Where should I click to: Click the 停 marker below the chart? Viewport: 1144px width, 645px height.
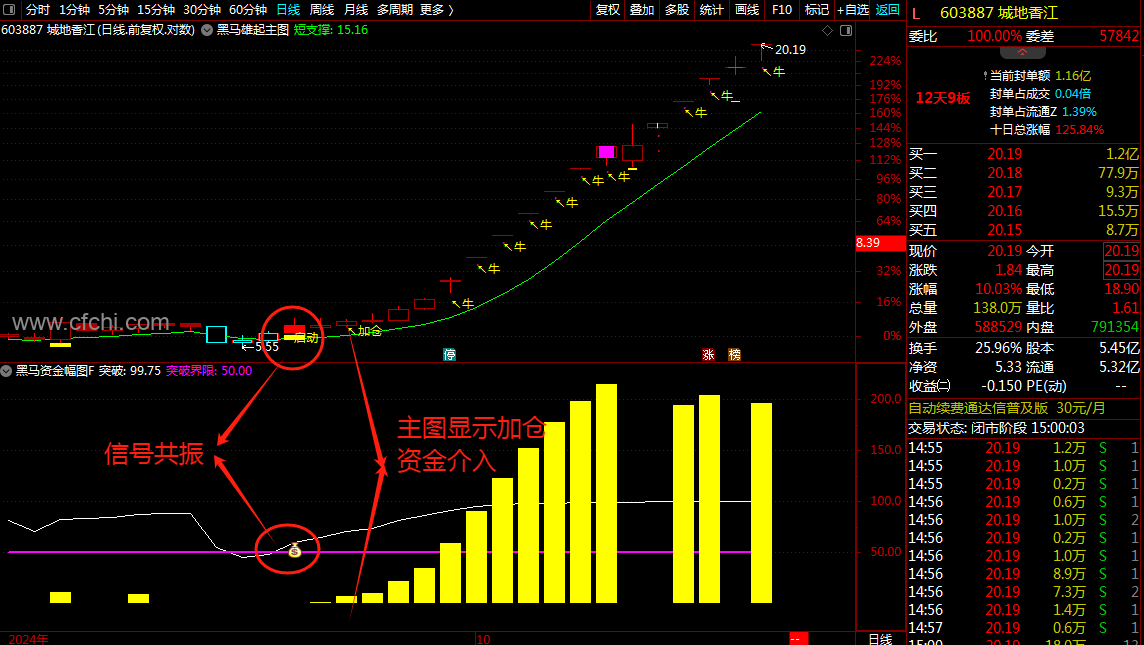449,355
